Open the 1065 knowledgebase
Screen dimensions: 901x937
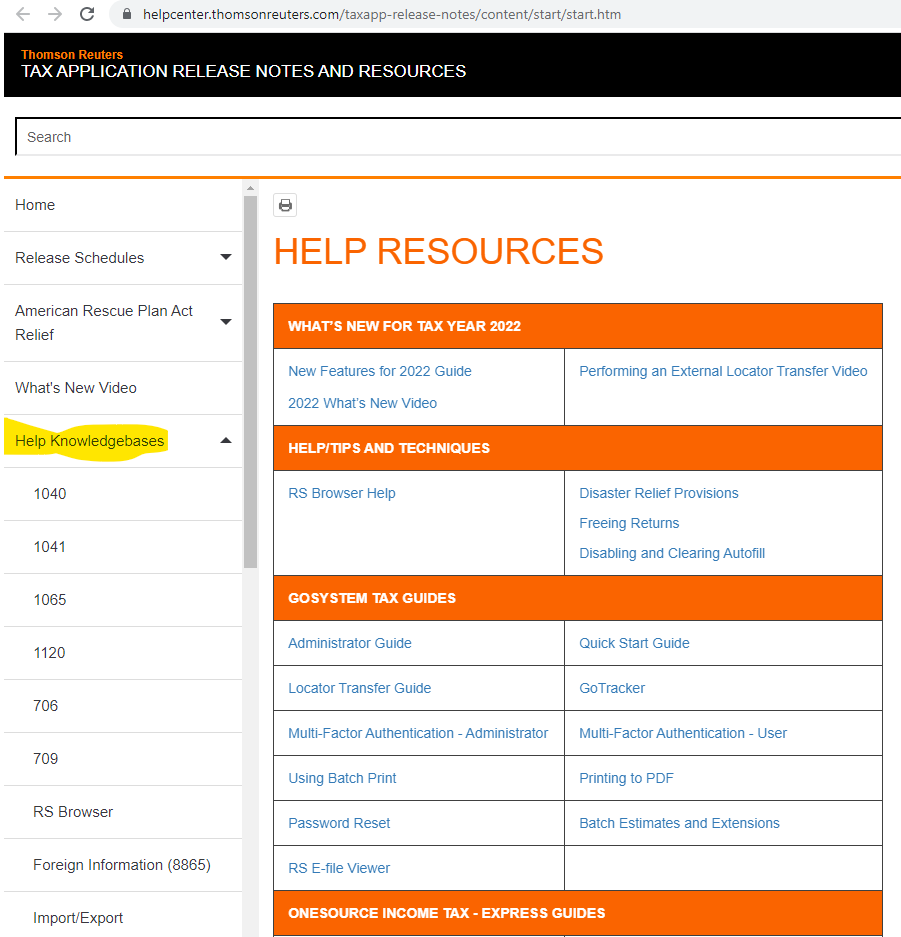(x=123, y=600)
